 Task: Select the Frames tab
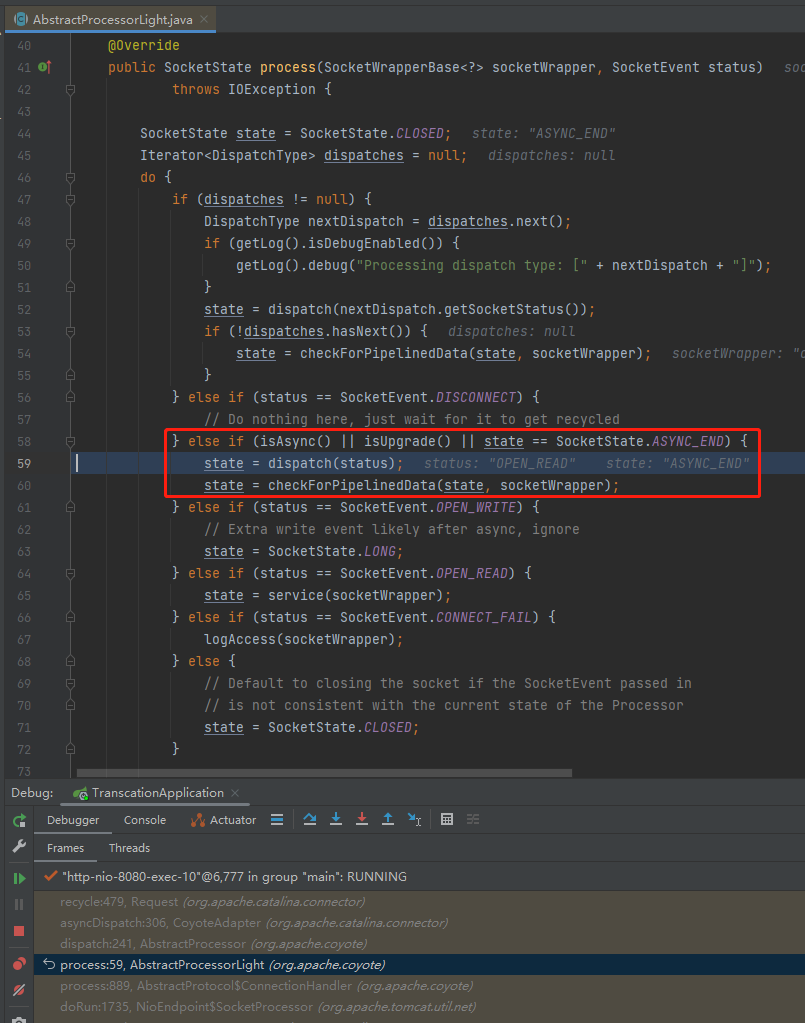pyautogui.click(x=65, y=848)
